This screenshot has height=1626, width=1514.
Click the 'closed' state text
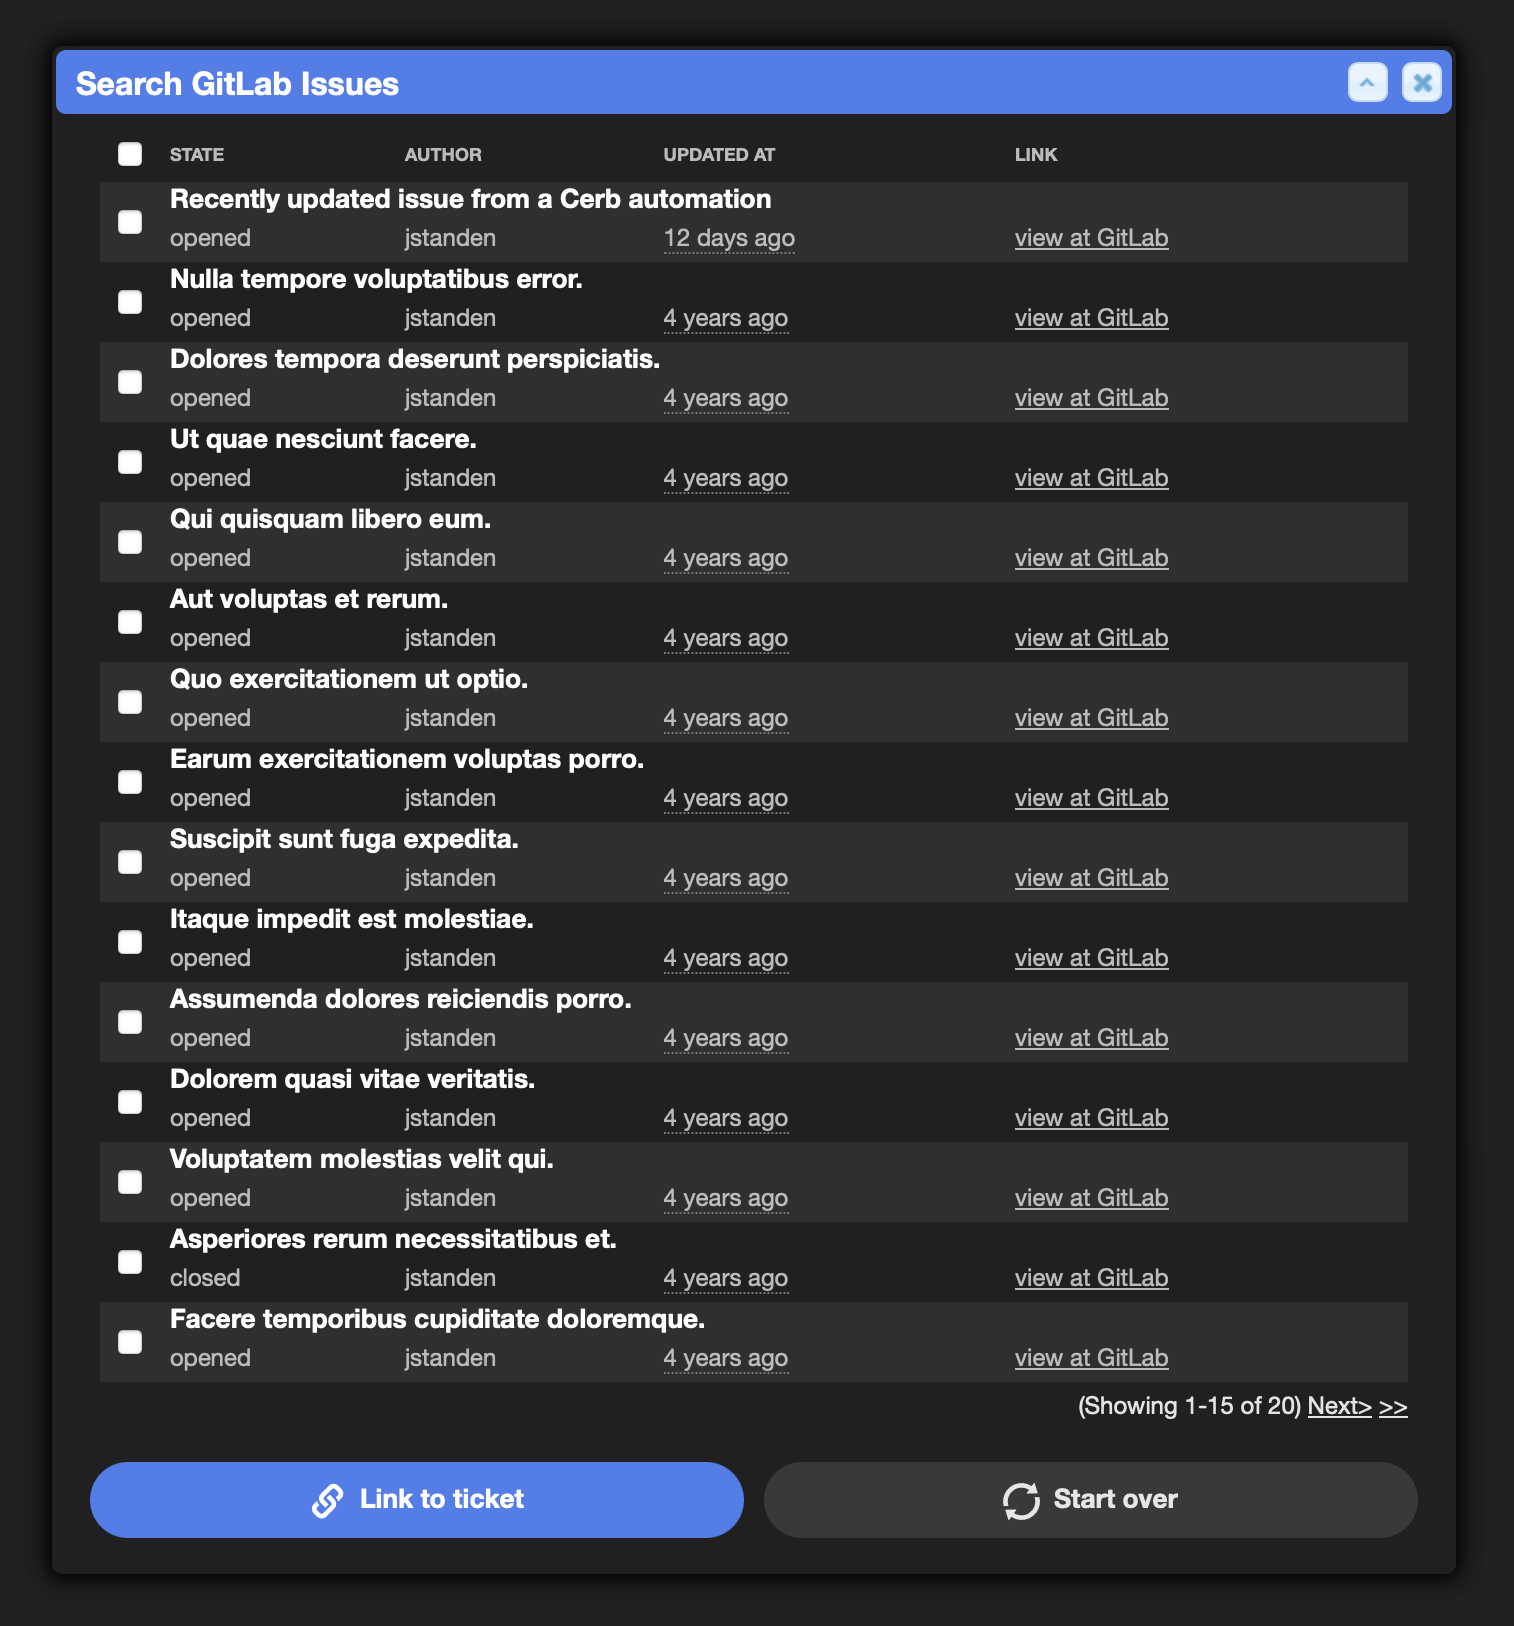205,1278
